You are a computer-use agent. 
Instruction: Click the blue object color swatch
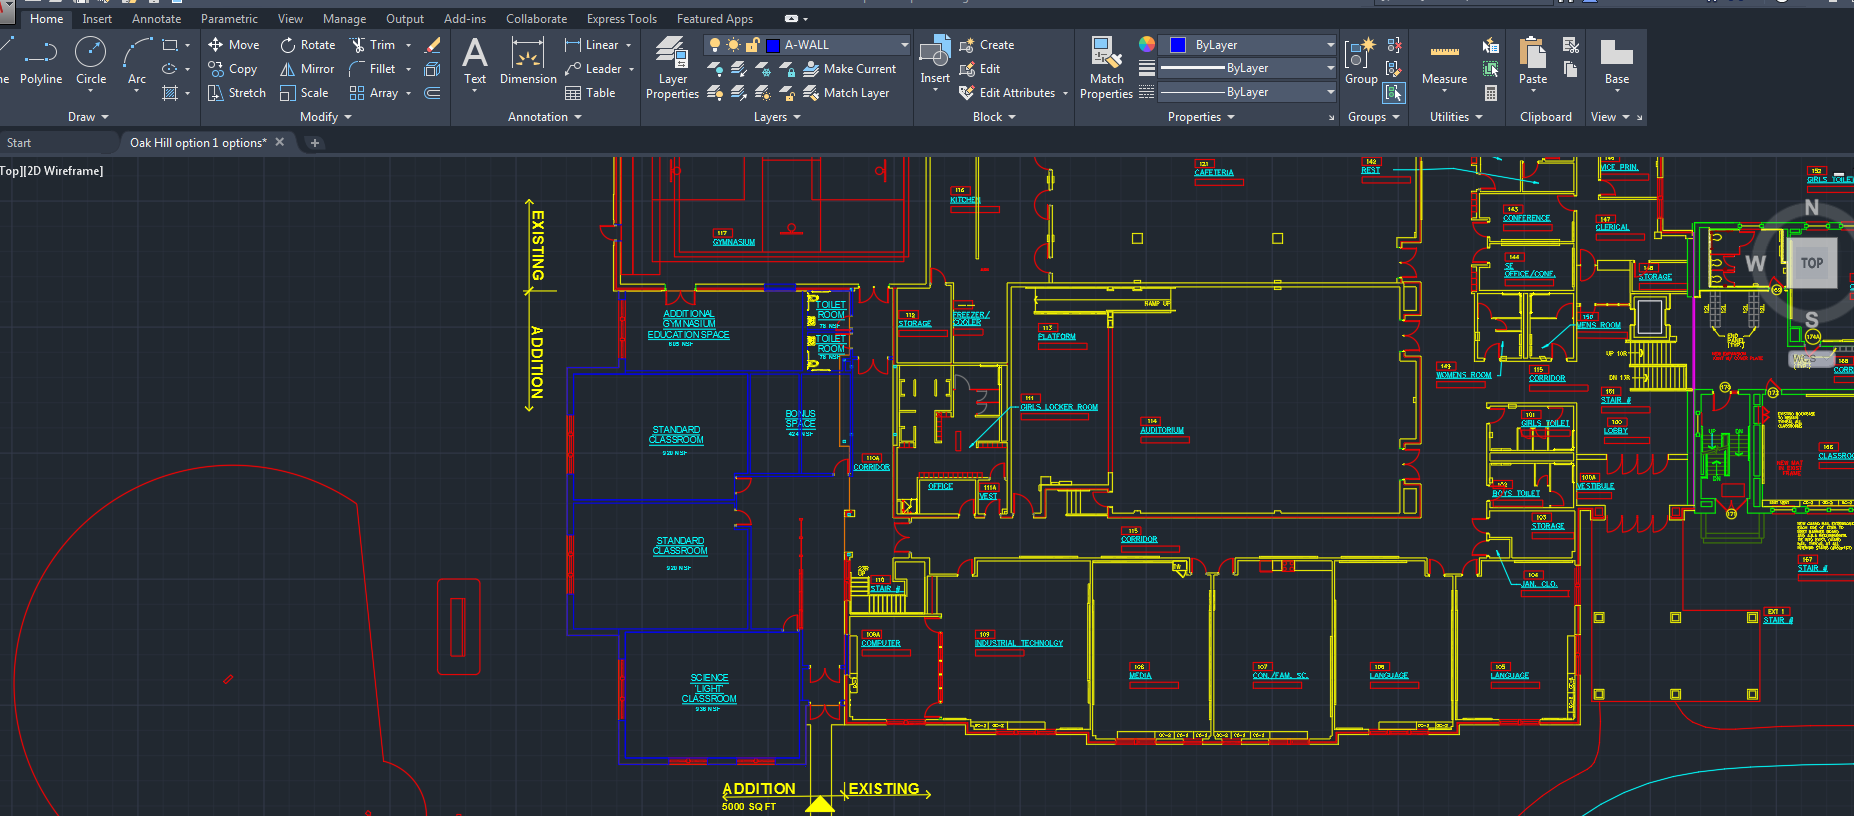pos(1178,45)
